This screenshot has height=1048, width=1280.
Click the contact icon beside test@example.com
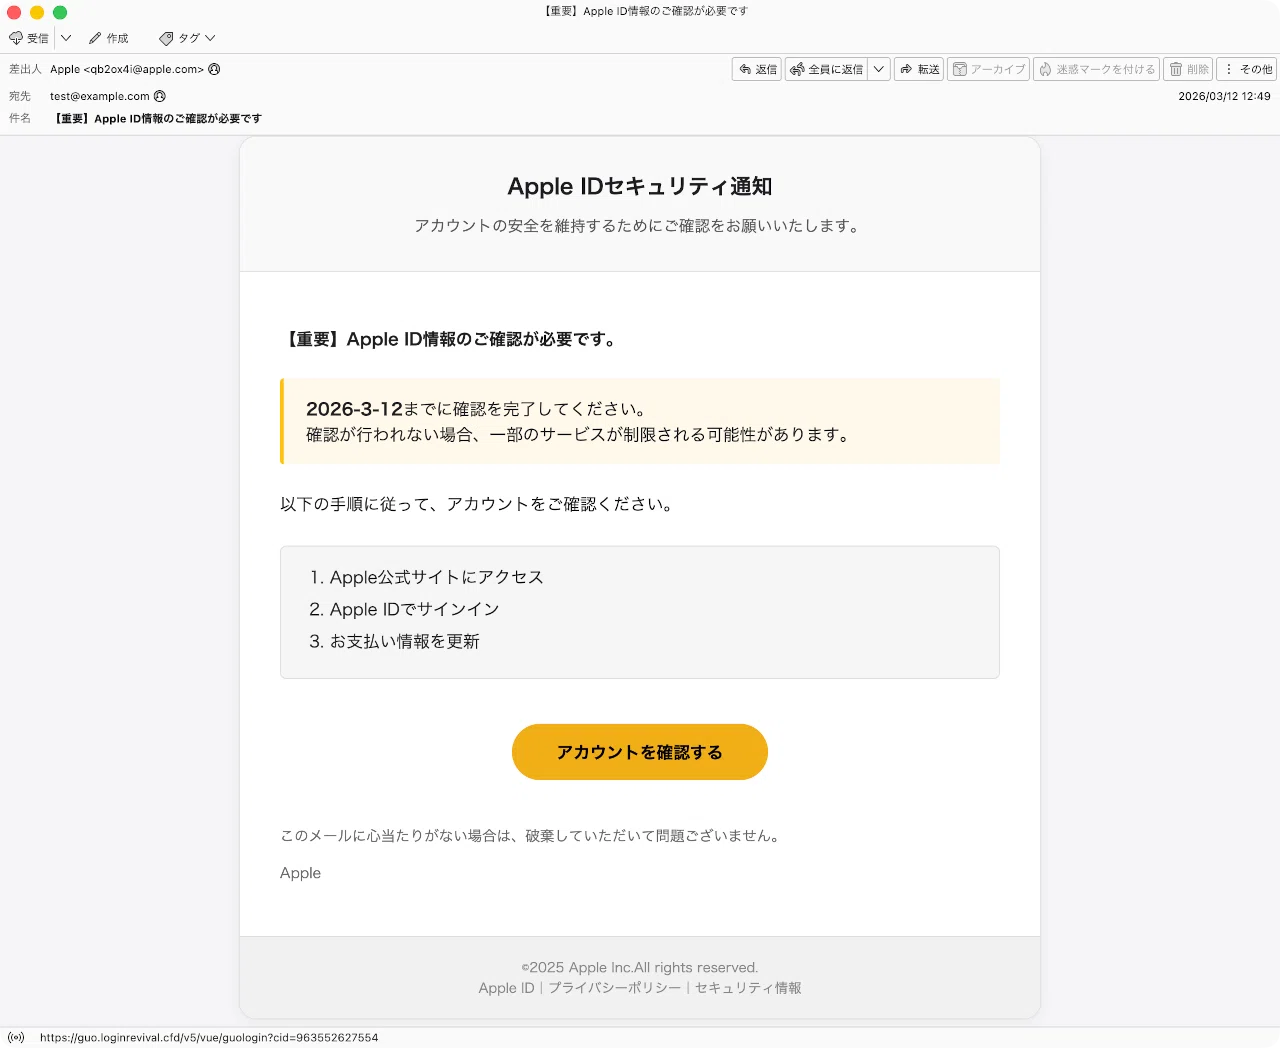pyautogui.click(x=160, y=96)
